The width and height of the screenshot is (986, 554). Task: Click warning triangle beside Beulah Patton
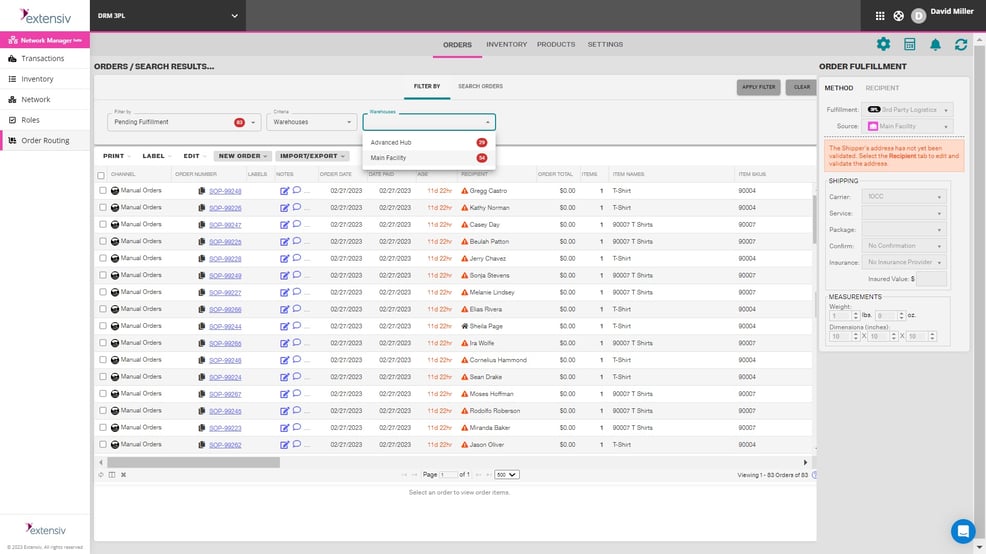pyautogui.click(x=465, y=241)
